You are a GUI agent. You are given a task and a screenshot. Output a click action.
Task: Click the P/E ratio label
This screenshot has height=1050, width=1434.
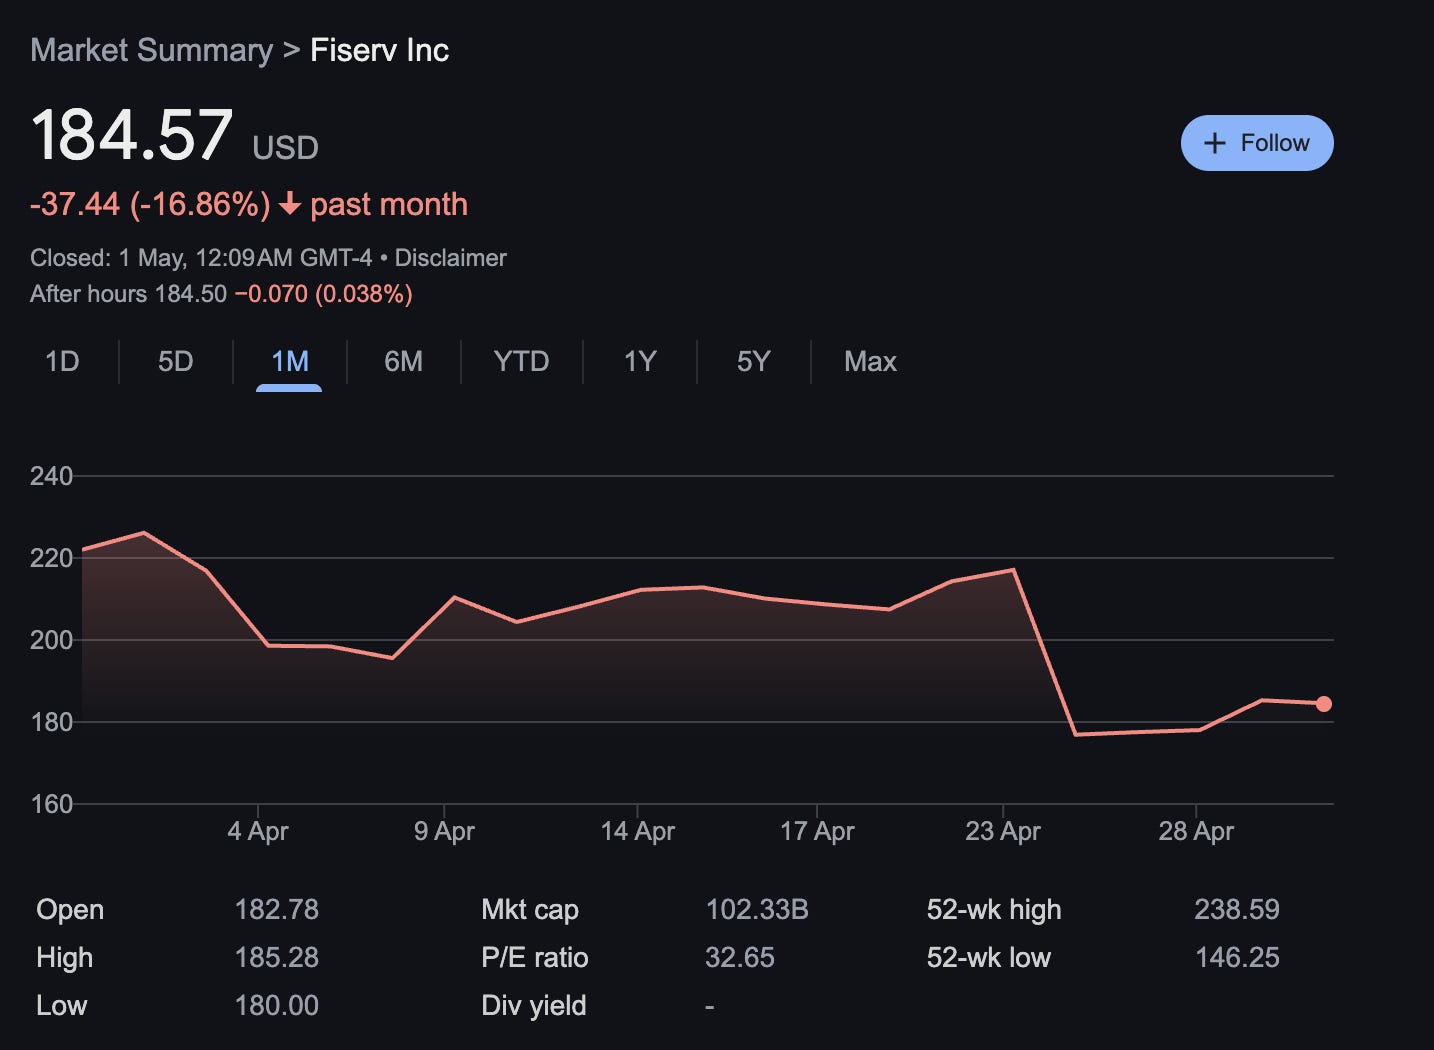coord(535,957)
